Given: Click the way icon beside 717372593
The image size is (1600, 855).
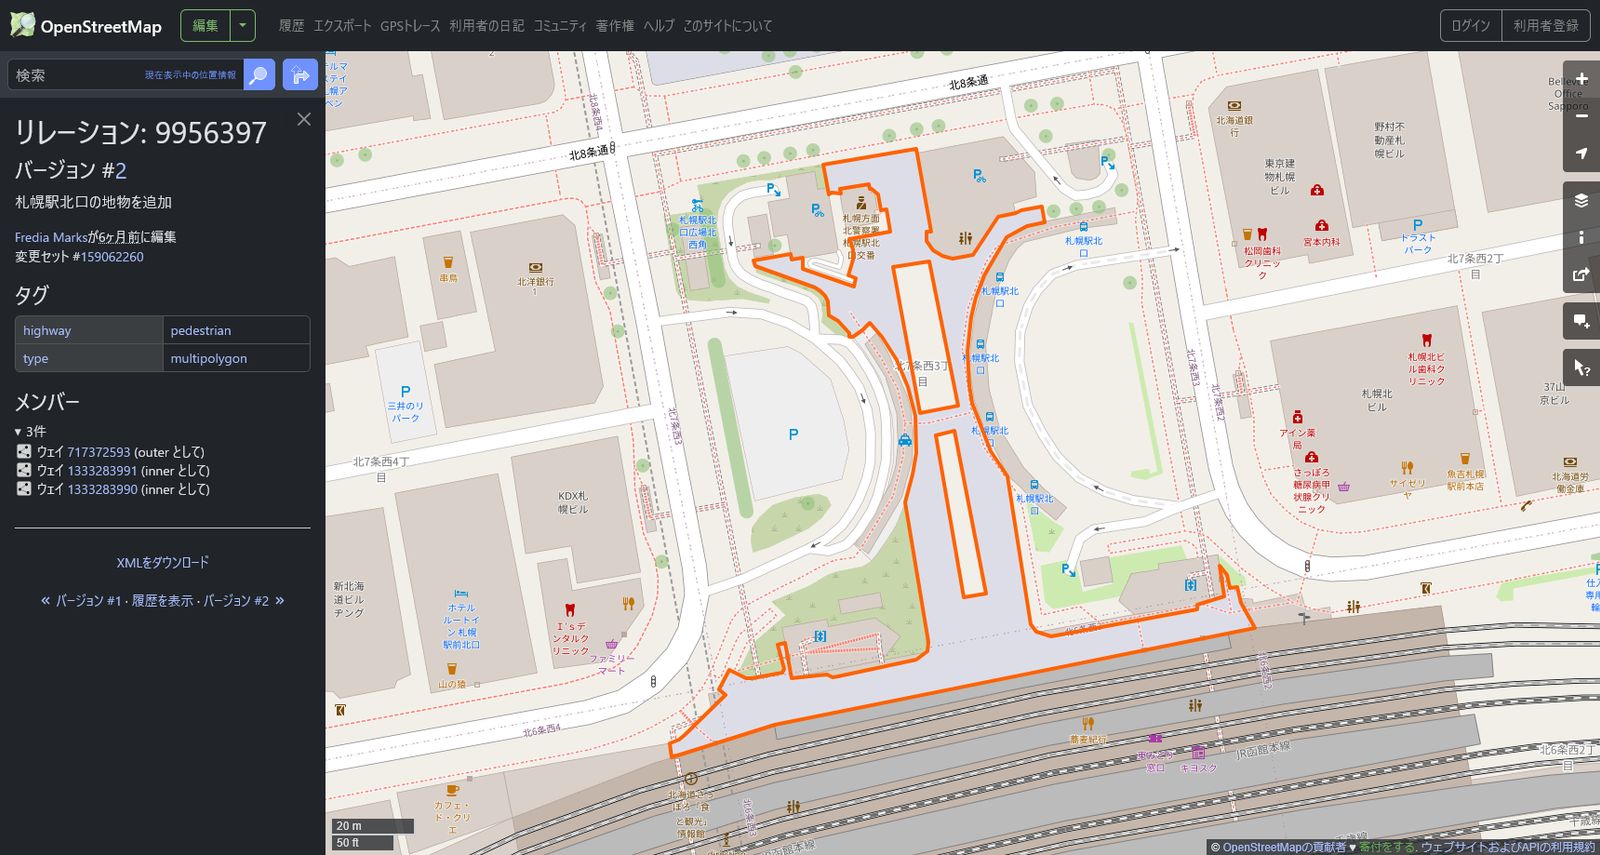Looking at the screenshot, I should [x=24, y=452].
